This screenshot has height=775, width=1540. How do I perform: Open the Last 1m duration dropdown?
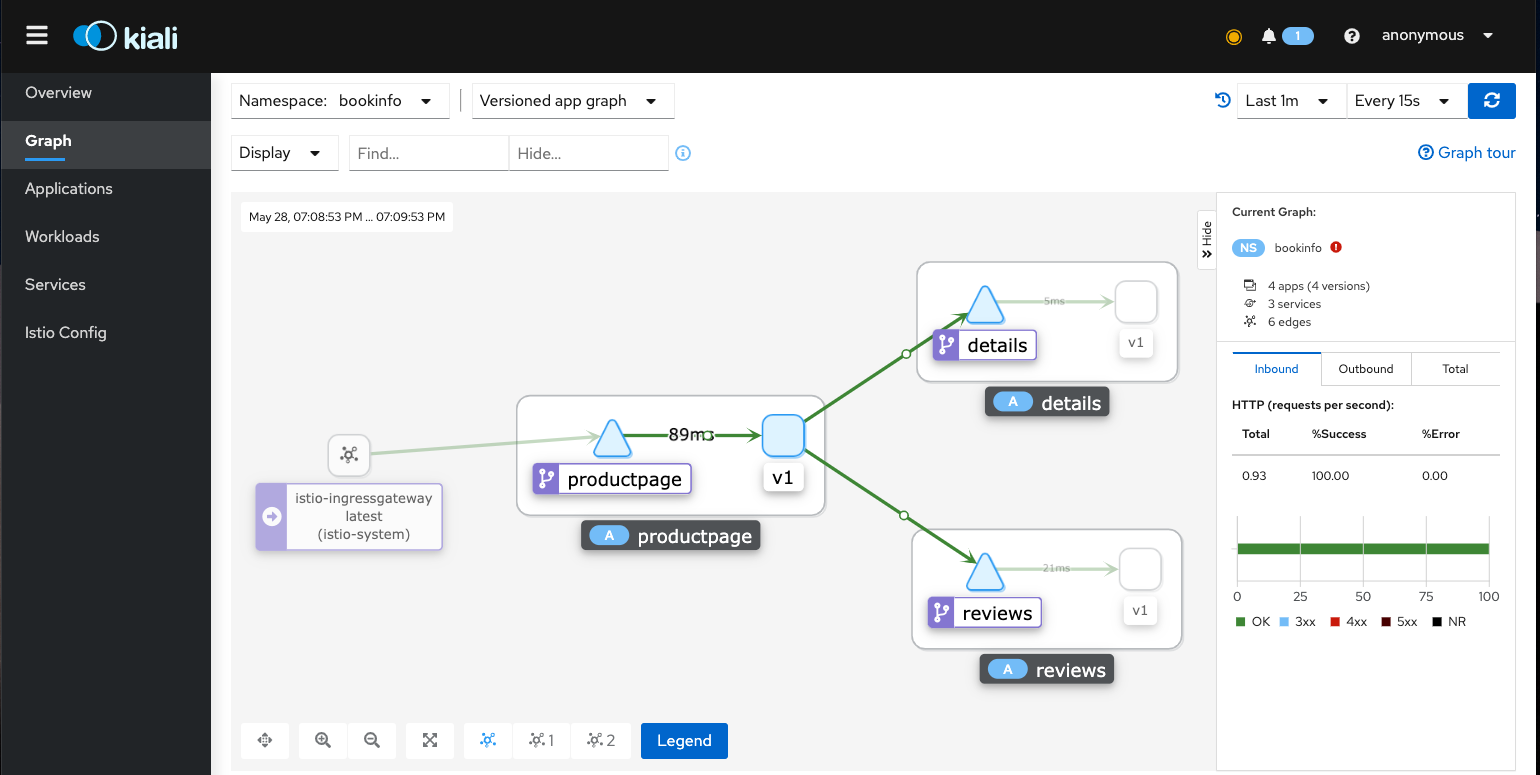tap(1292, 101)
